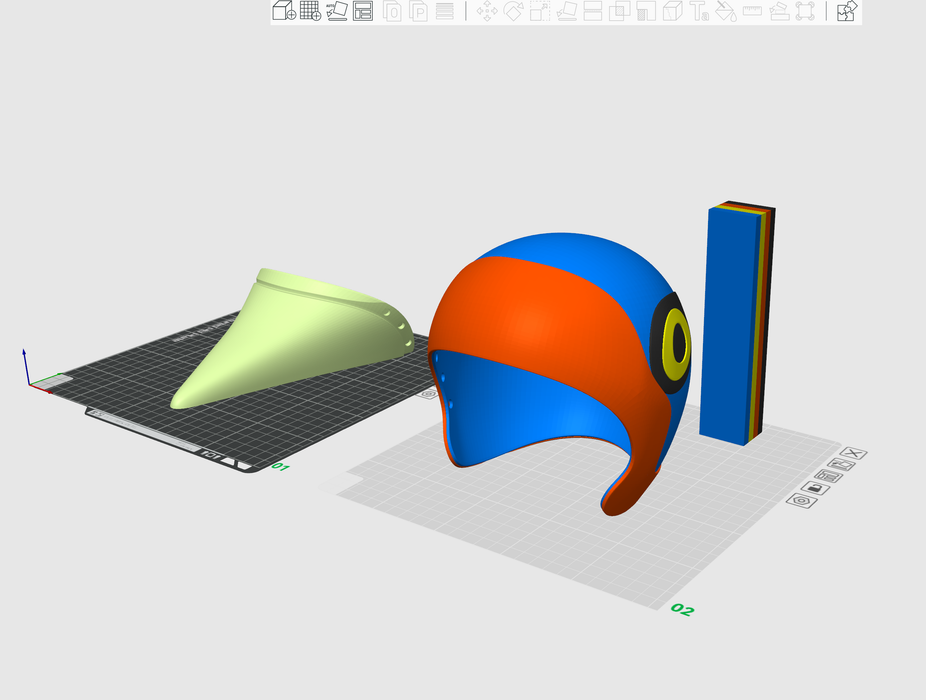Activate the Move gizmo
The height and width of the screenshot is (700, 926).
[x=487, y=11]
